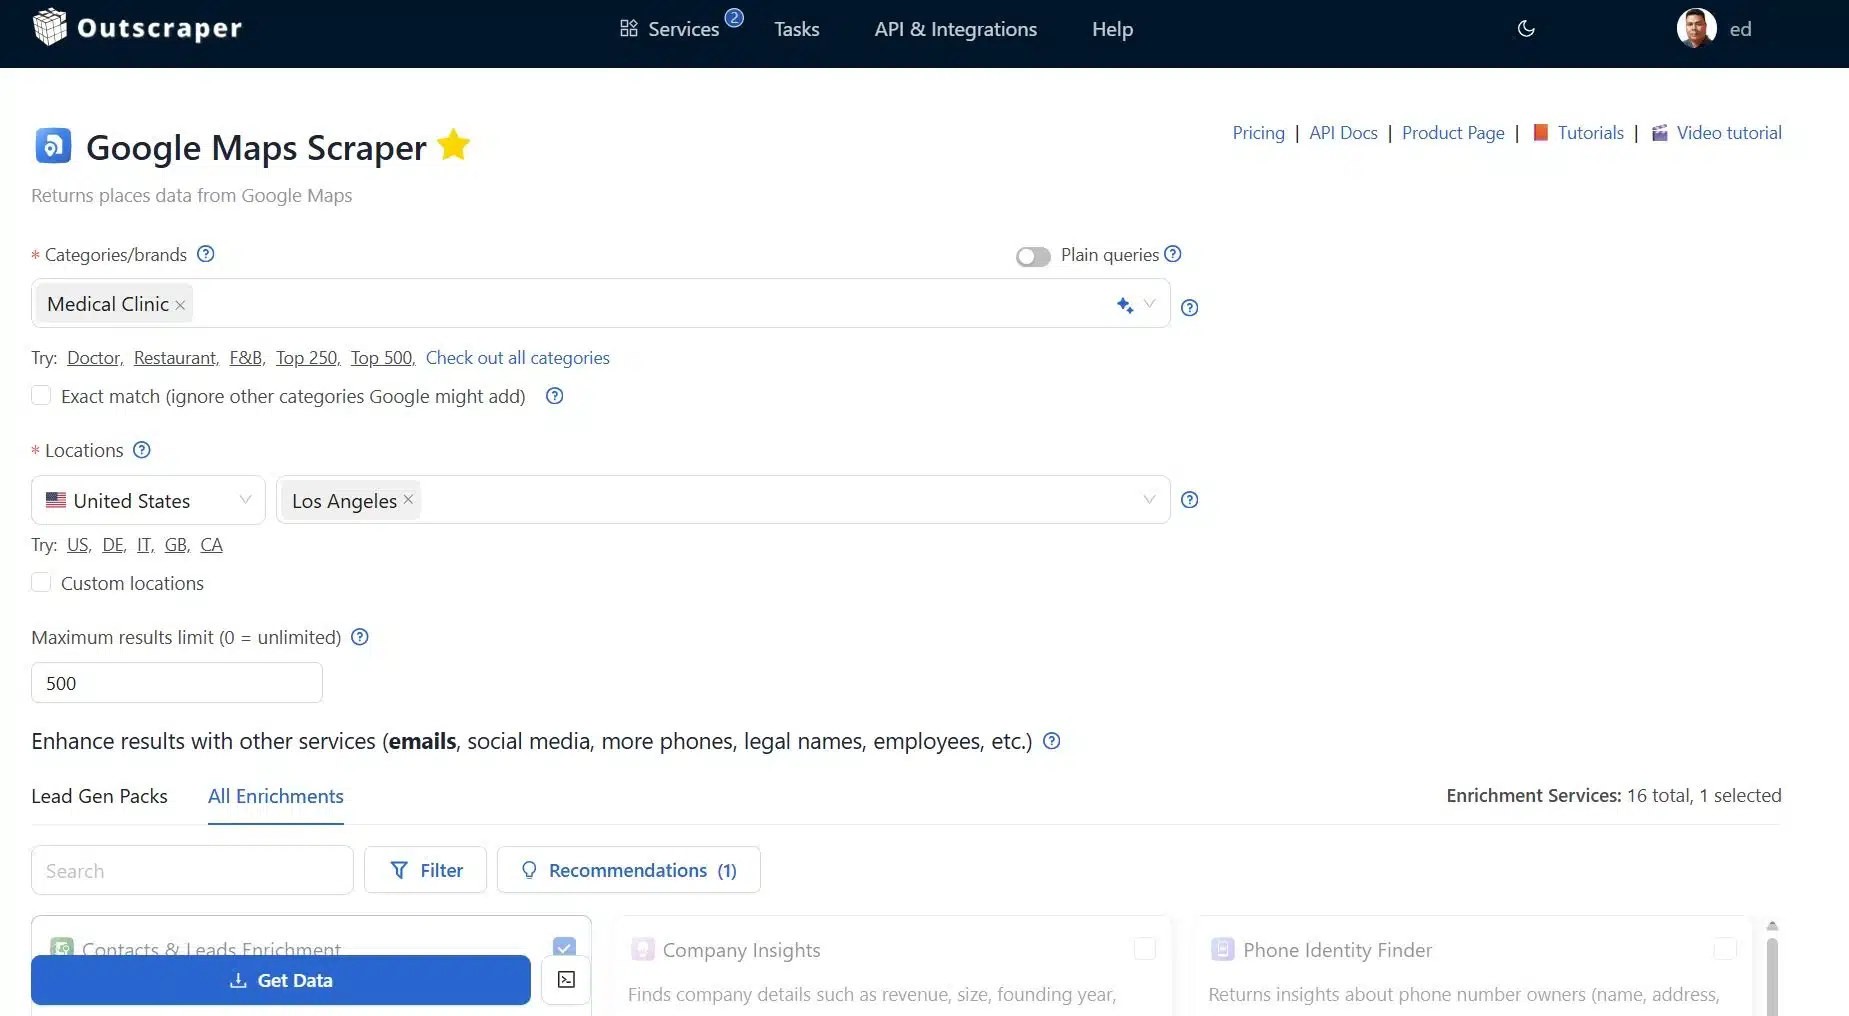Click help icon beside Maximum results limit
The width and height of the screenshot is (1849, 1016).
tap(360, 637)
